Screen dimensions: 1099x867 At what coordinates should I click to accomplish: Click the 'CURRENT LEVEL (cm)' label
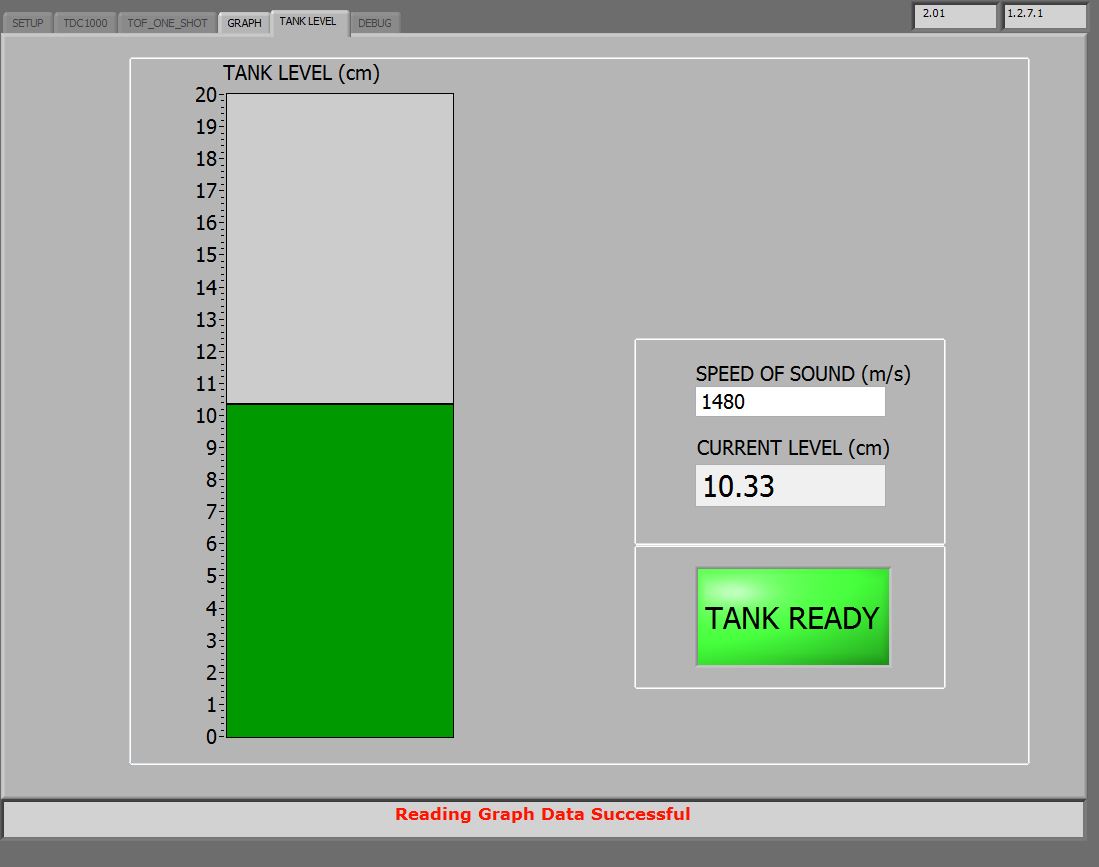793,448
